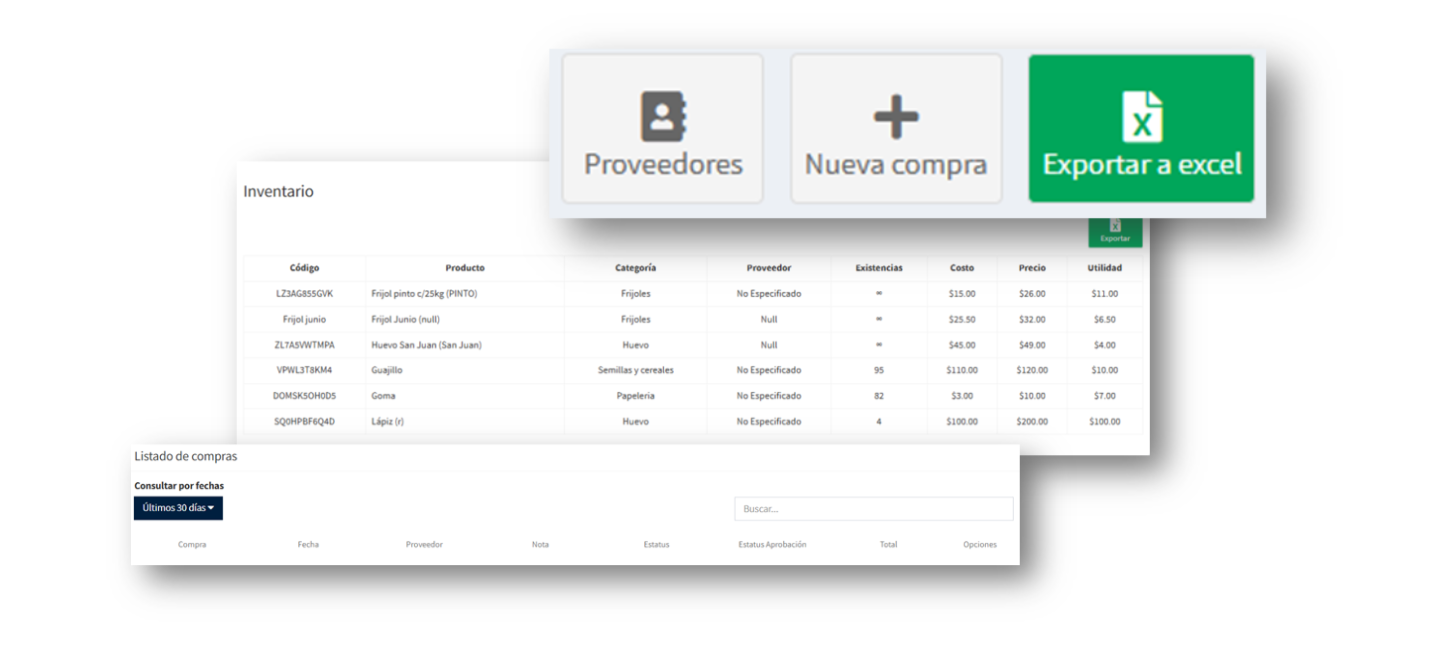This screenshot has width=1429, height=655.
Task: Click the Utilidad column header
Action: click(x=1104, y=268)
